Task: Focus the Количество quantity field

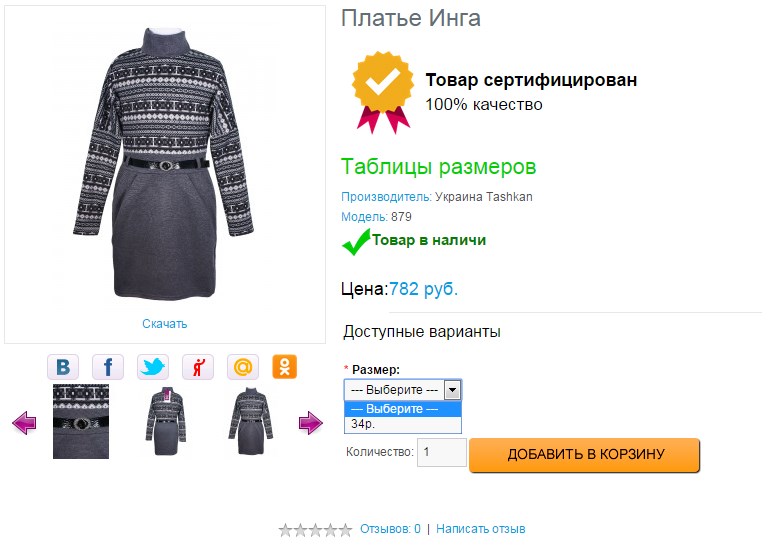Action: 442,452
